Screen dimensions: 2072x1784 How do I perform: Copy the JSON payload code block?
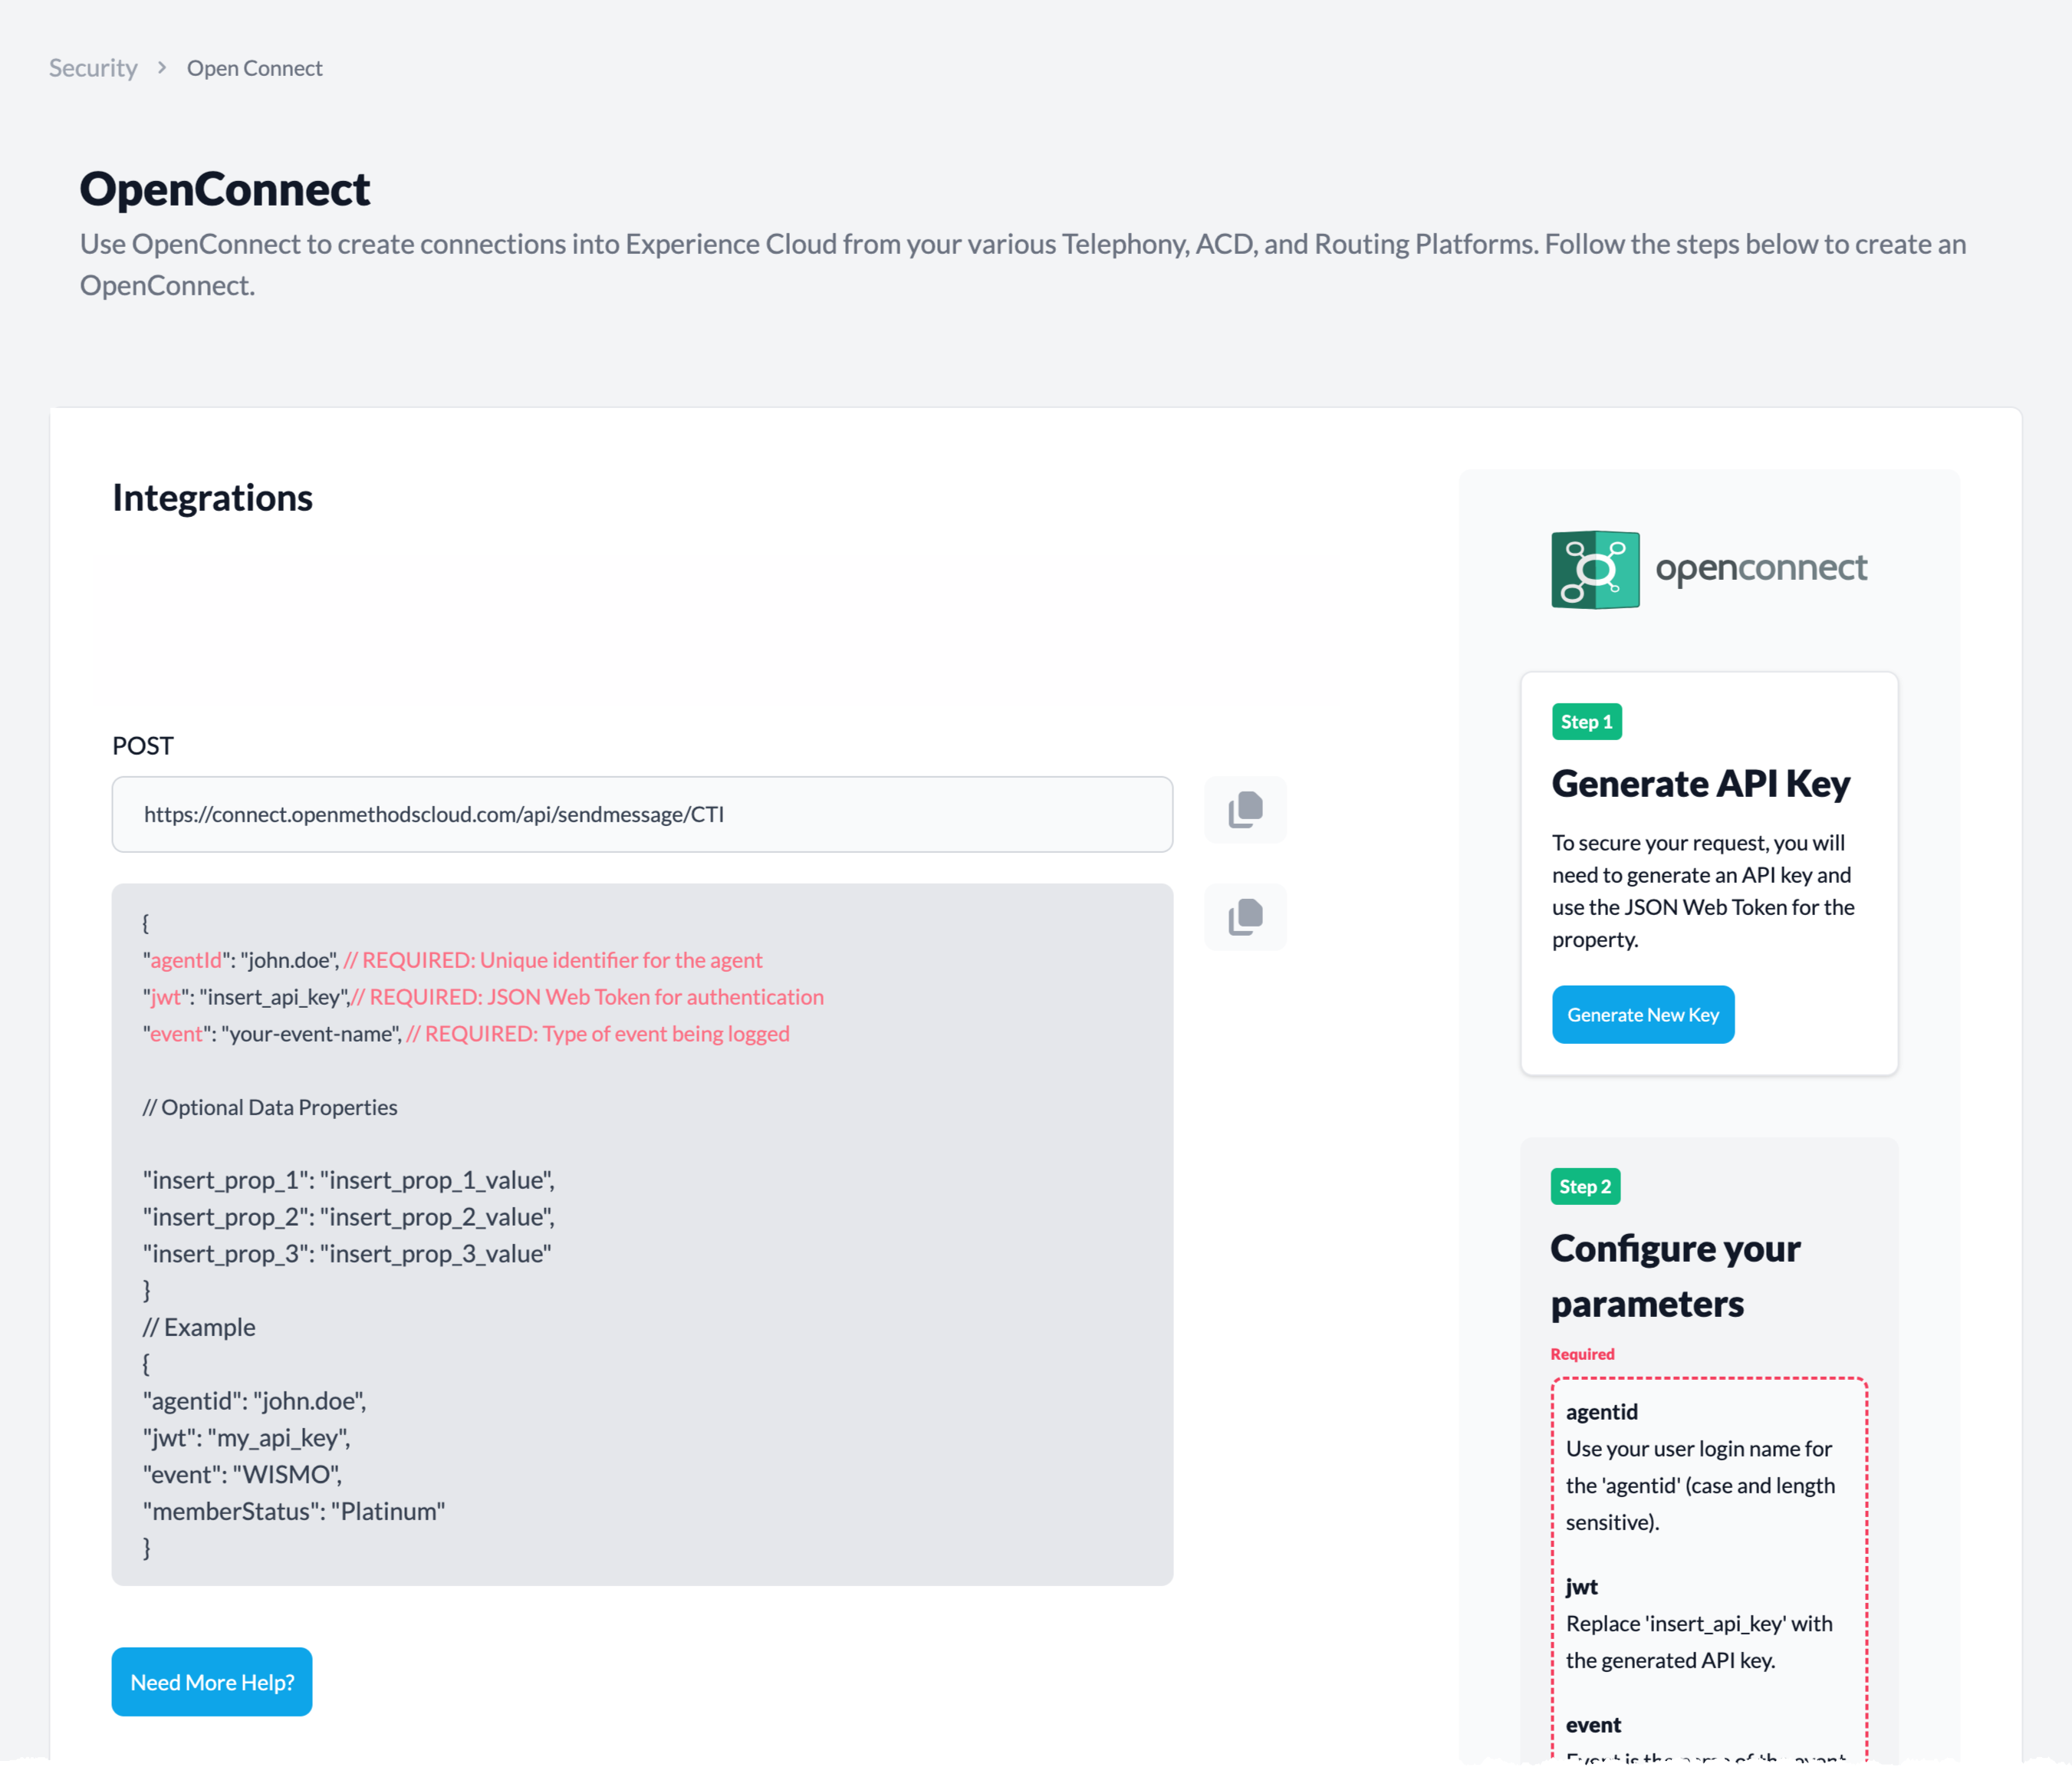(1245, 917)
